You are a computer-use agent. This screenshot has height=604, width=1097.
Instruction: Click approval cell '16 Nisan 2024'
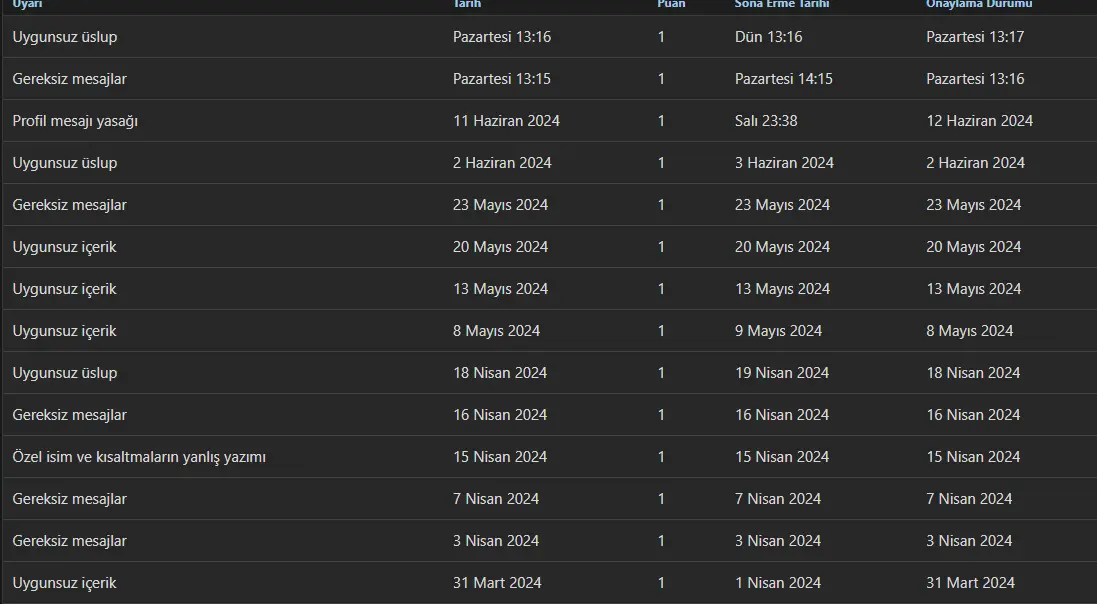coord(973,415)
